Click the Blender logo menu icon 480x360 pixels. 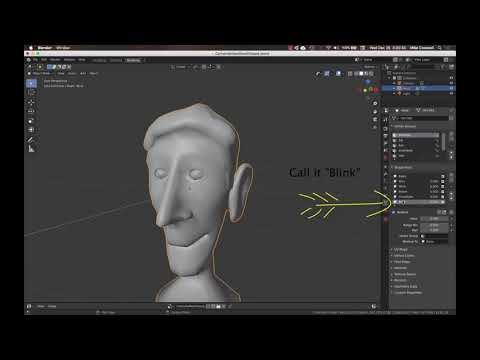pos(28,60)
